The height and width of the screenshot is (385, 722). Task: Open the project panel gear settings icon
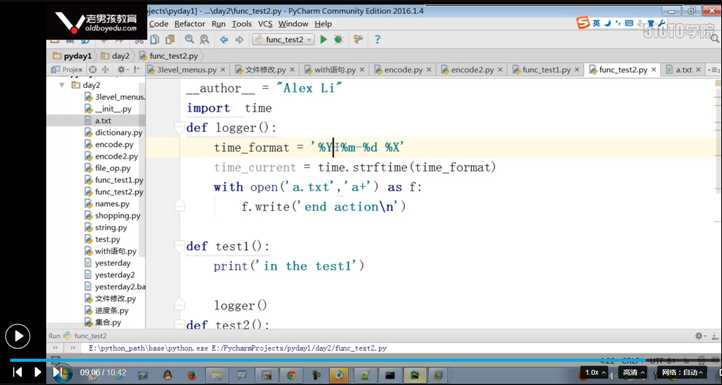click(121, 70)
